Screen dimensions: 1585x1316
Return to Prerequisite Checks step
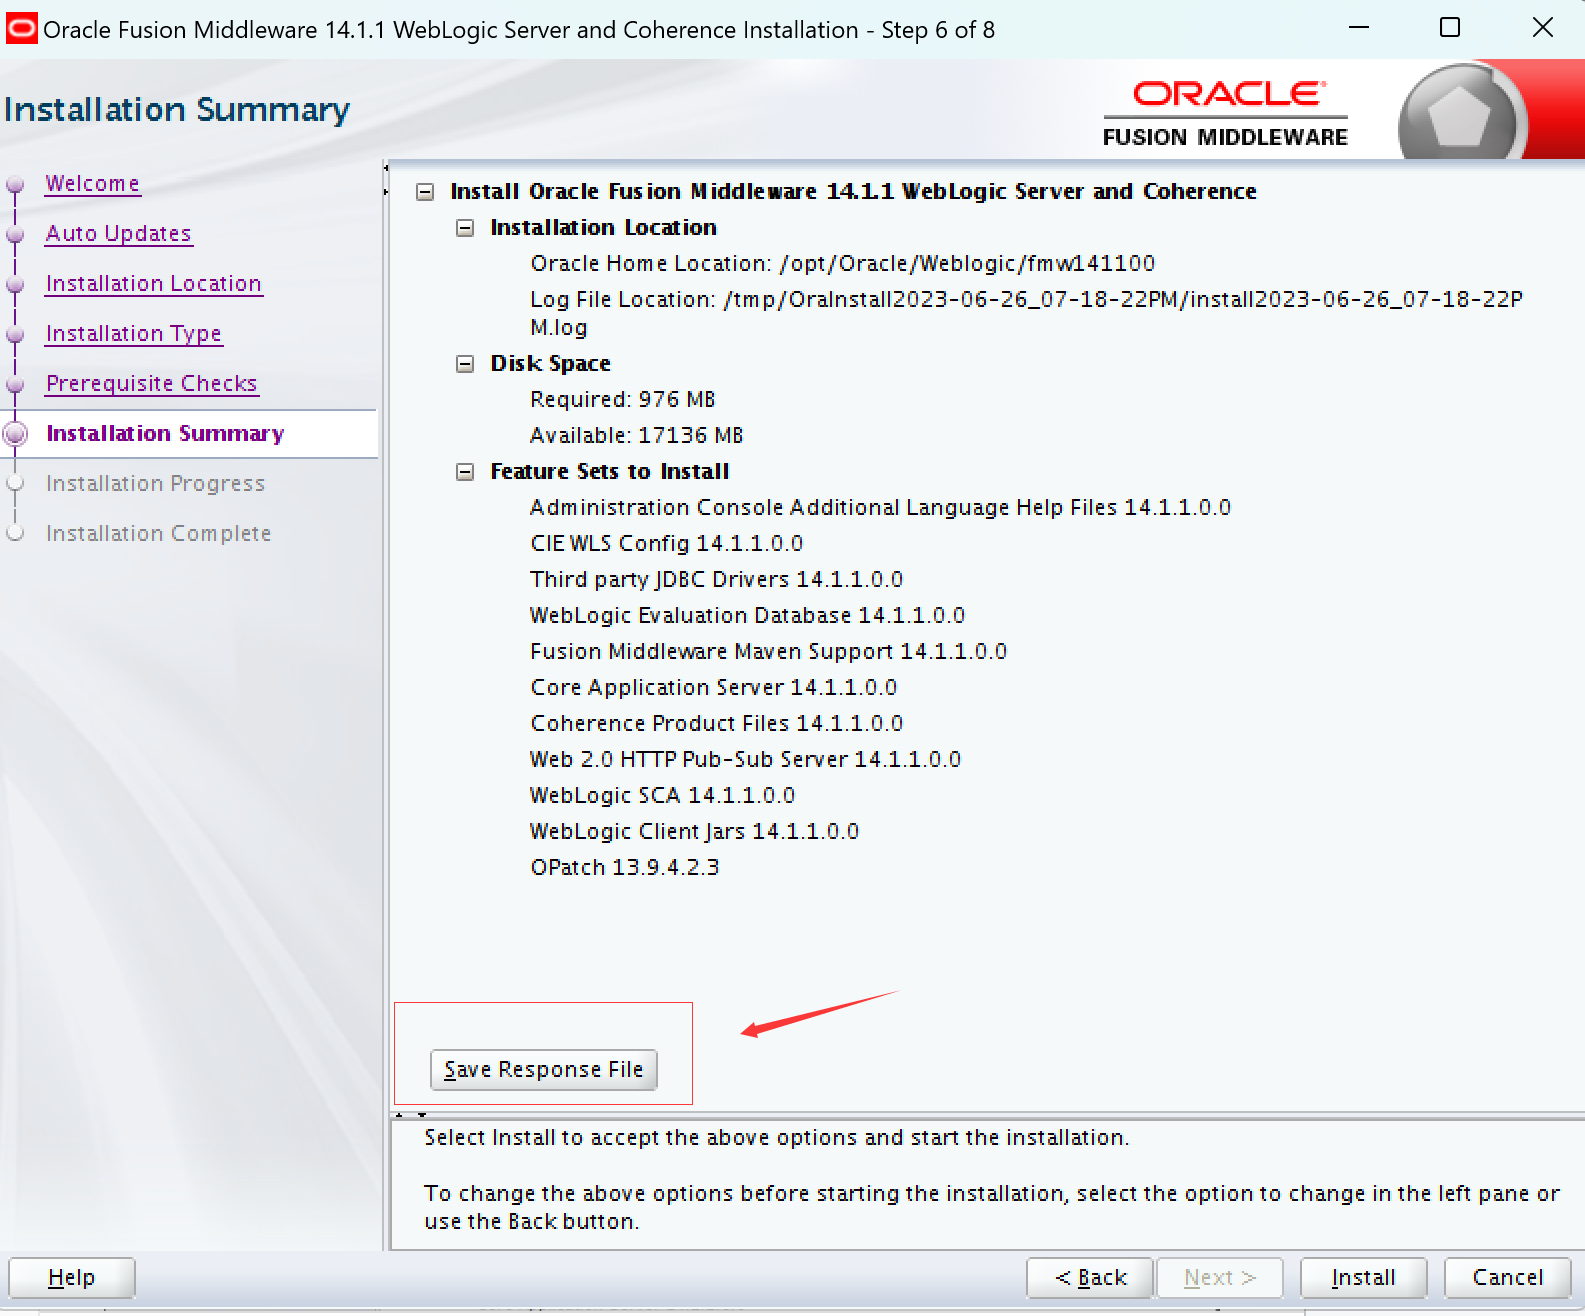(x=151, y=384)
